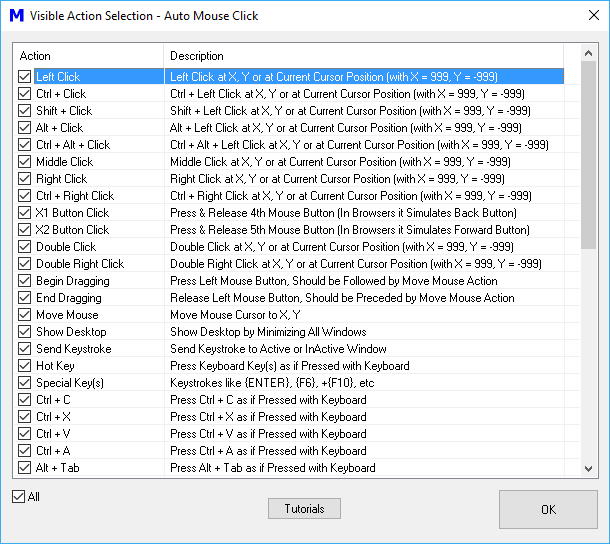Uncheck the Left Click action checkbox
Viewport: 610px width, 544px height.
(25, 77)
